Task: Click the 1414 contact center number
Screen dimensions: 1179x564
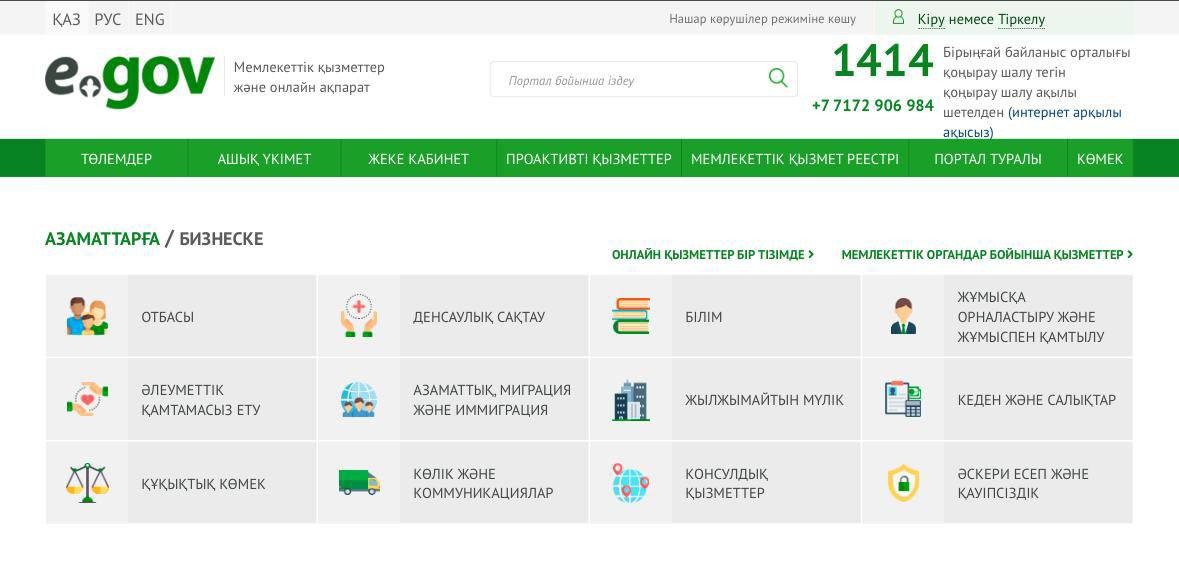Action: (883, 61)
